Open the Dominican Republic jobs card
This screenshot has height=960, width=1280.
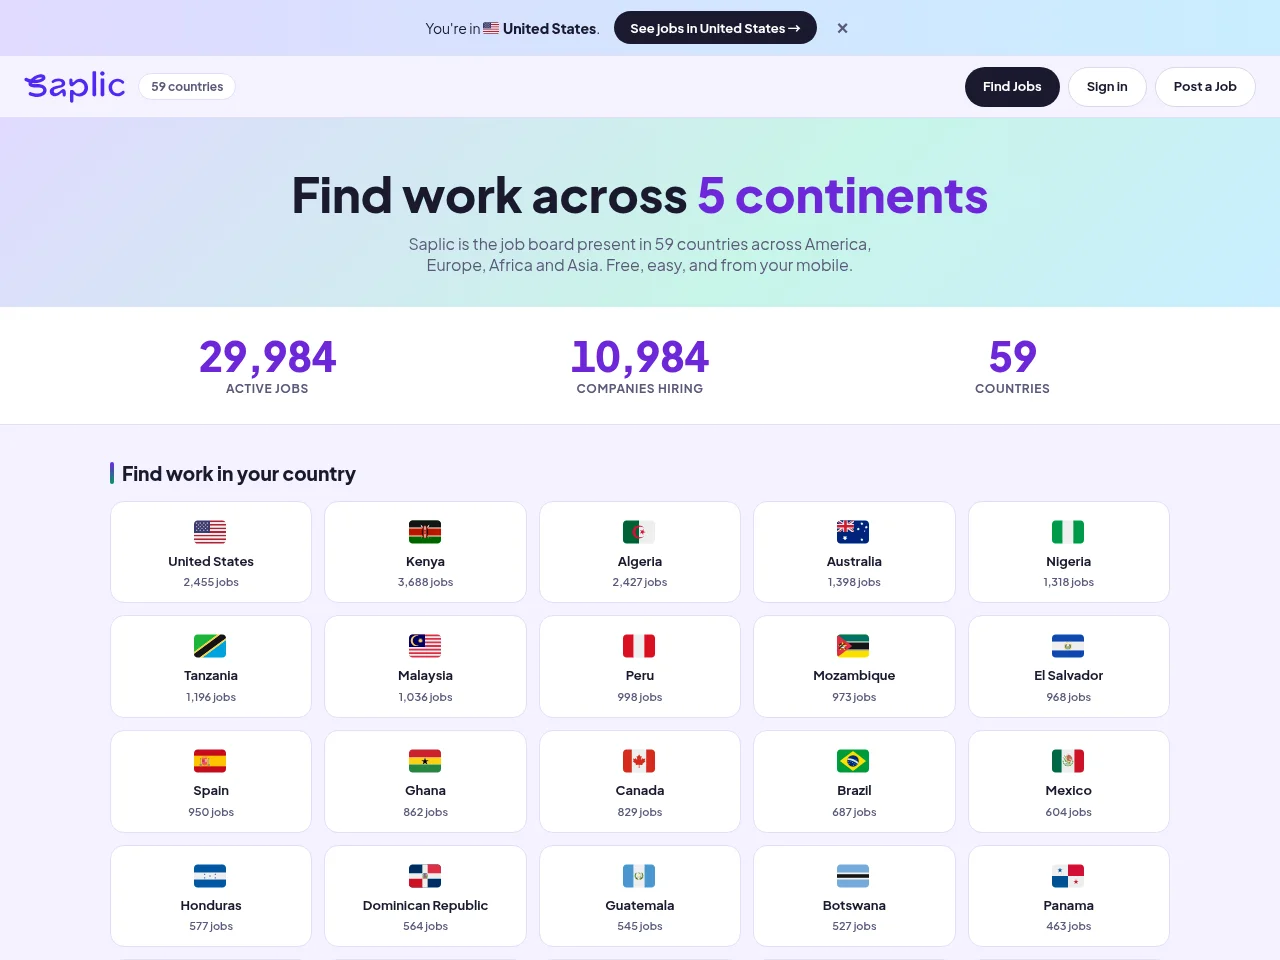coord(425,896)
